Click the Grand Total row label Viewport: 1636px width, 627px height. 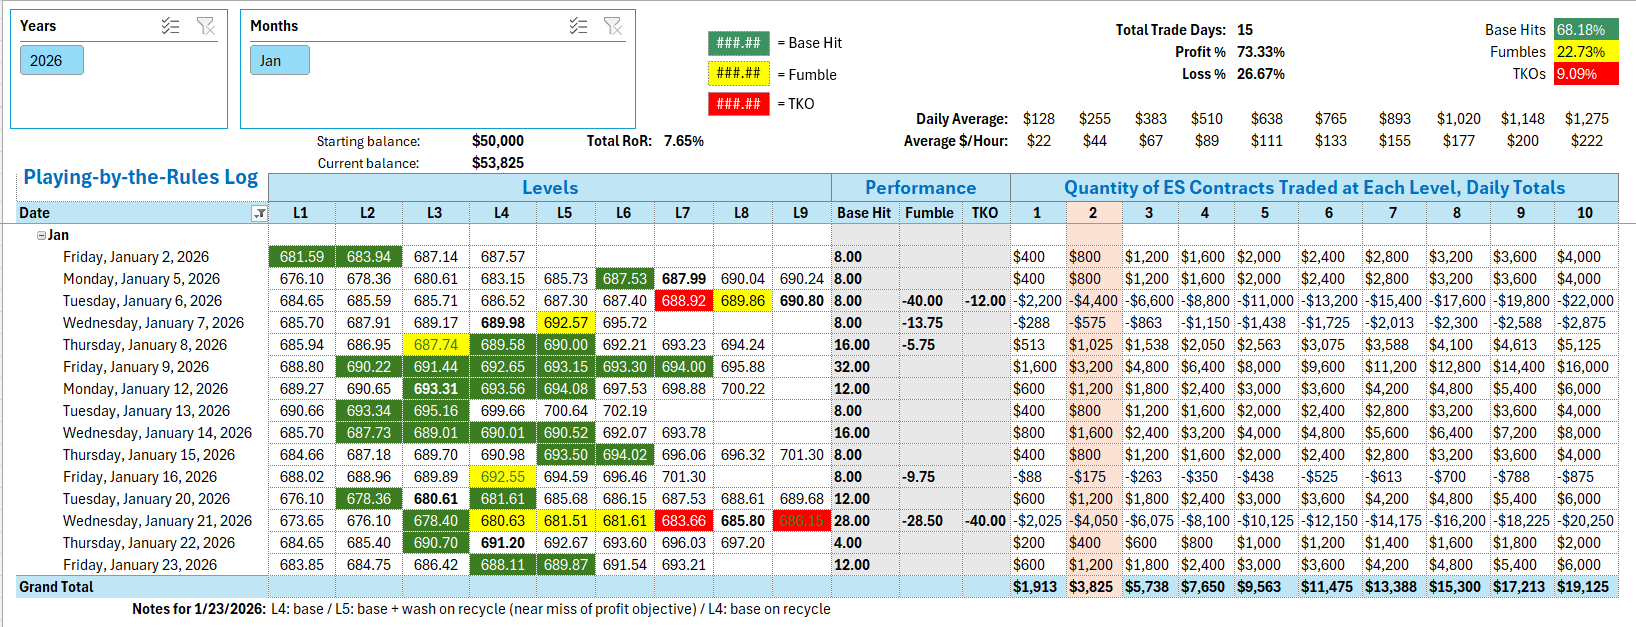point(56,587)
